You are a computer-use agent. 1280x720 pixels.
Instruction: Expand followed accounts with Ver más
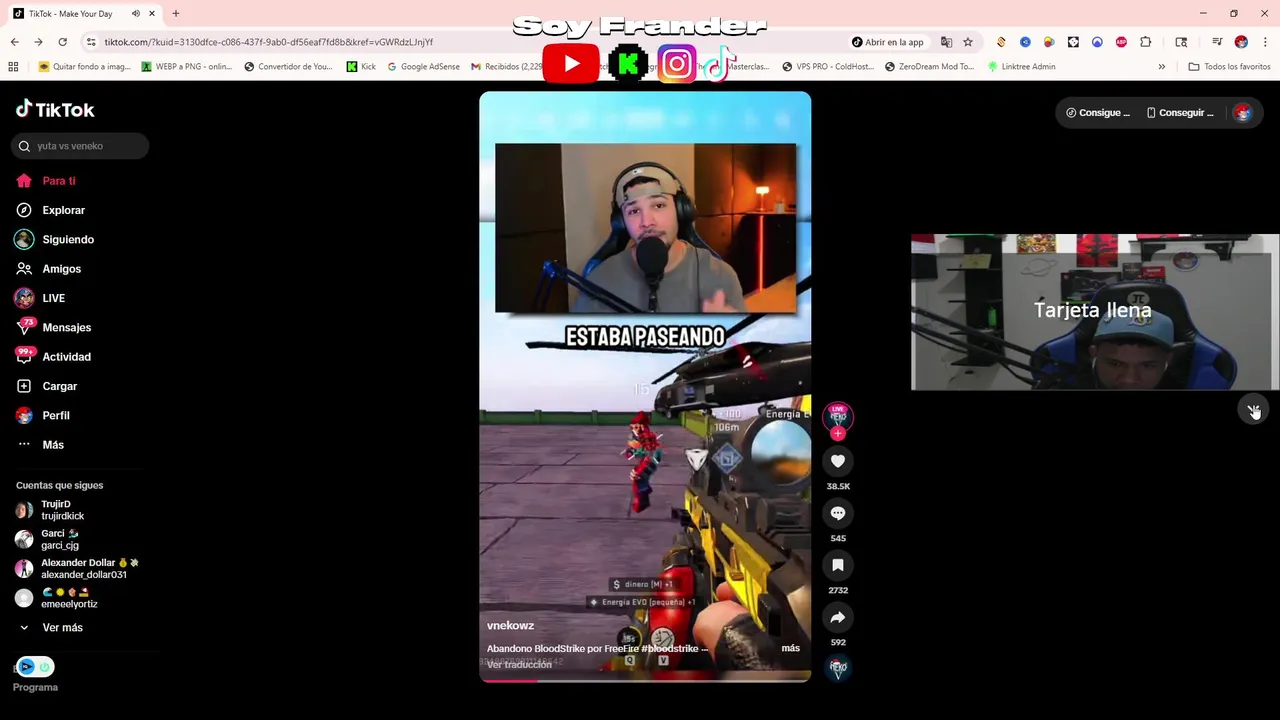51,628
